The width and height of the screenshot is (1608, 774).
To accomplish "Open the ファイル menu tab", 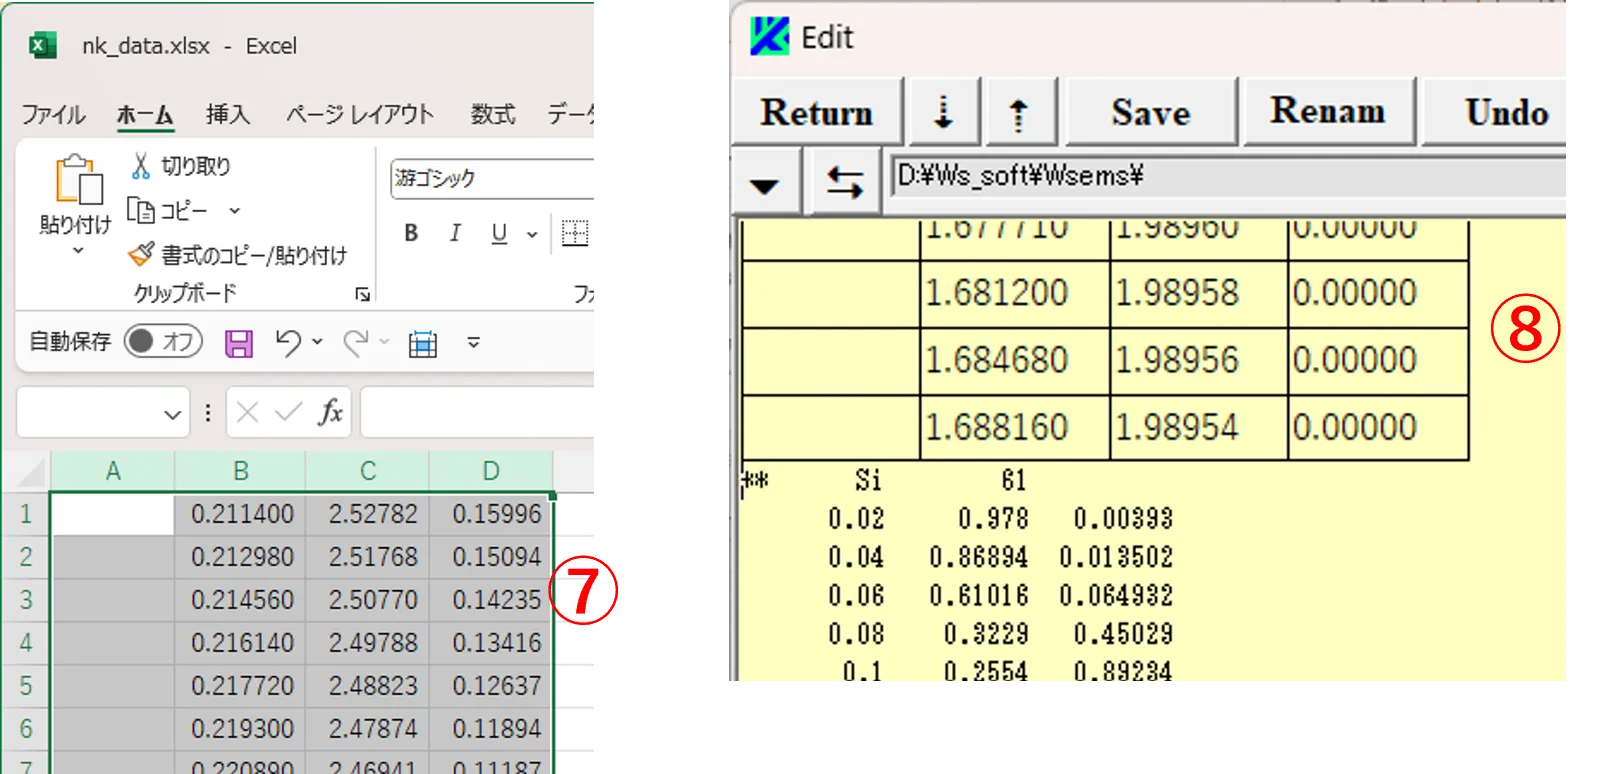I will [54, 114].
